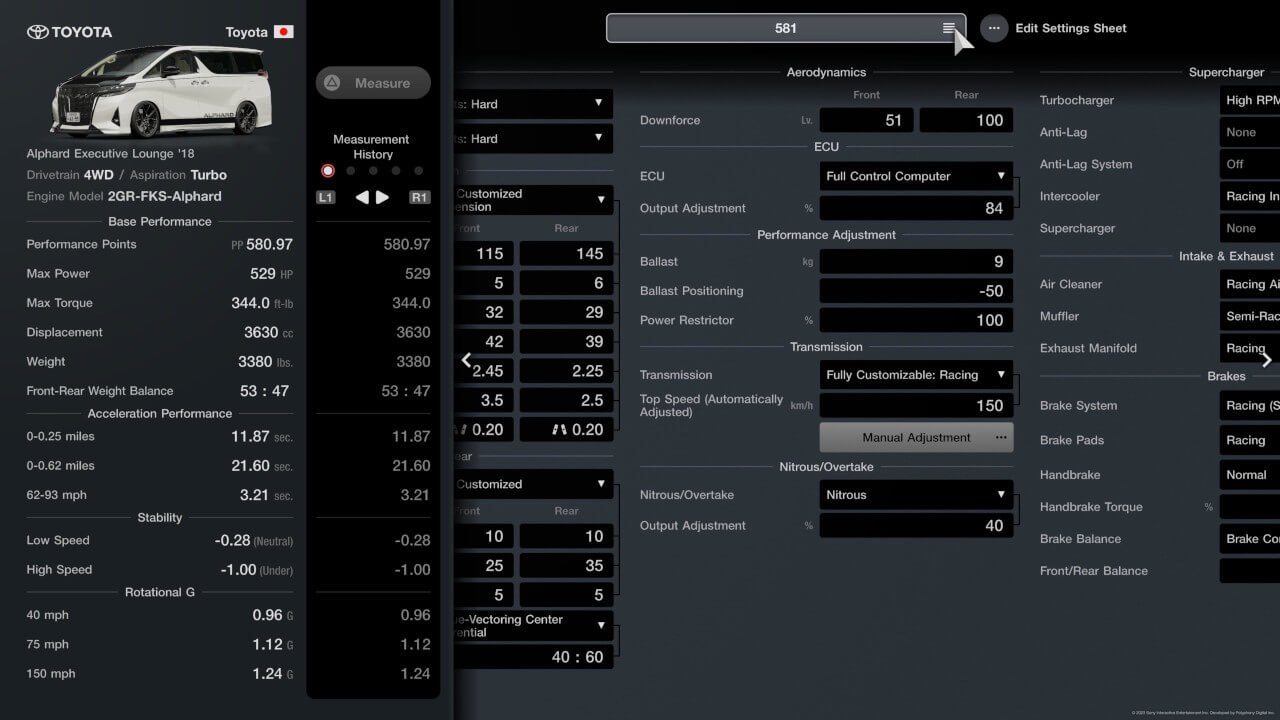Click the right scroll arrow near Exhaust Manifold

click(1266, 360)
